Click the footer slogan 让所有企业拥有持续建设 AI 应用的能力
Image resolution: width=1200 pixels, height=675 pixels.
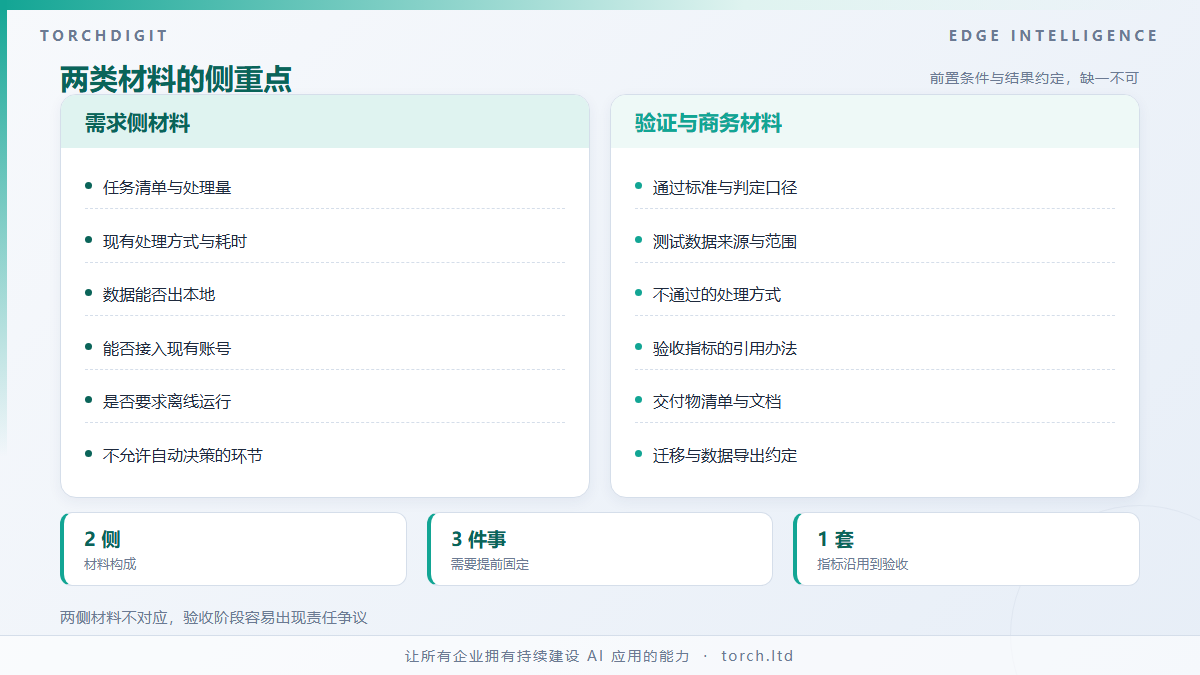(547, 656)
